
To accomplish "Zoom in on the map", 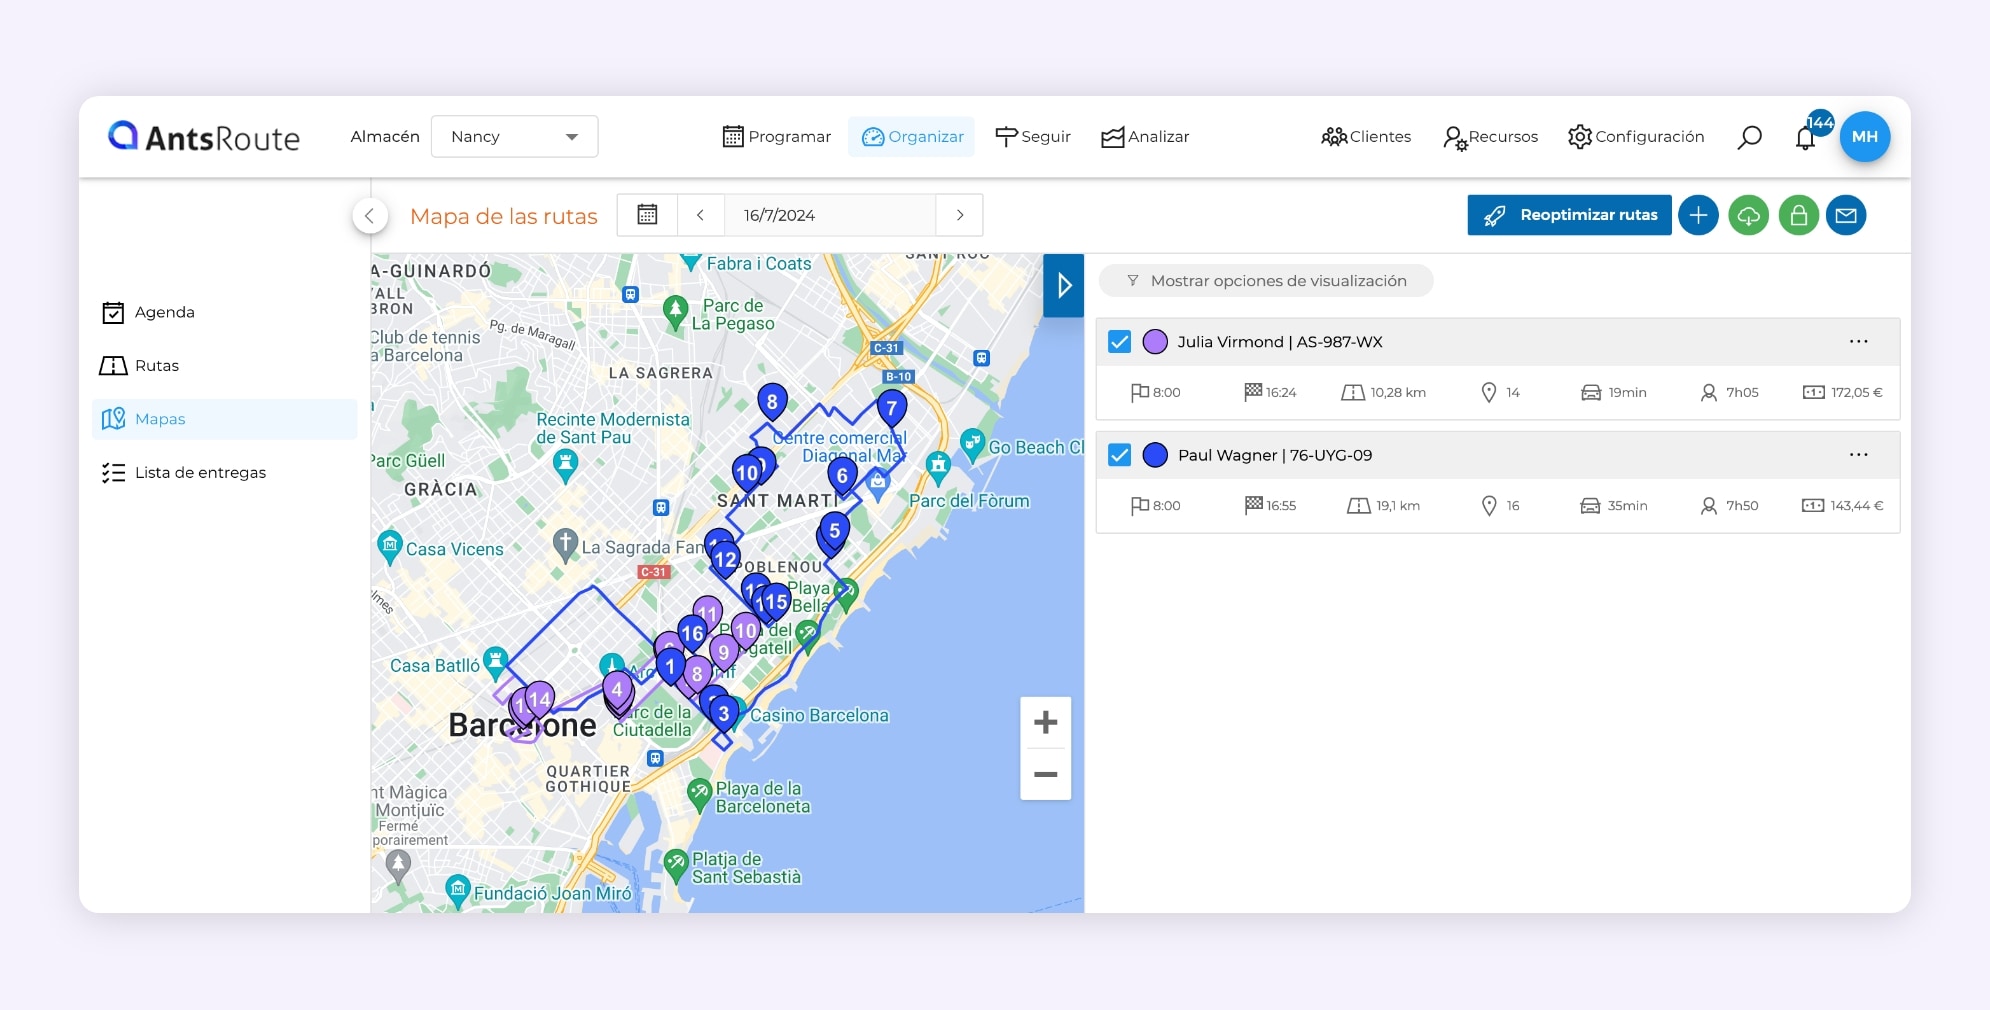I will click(x=1045, y=722).
